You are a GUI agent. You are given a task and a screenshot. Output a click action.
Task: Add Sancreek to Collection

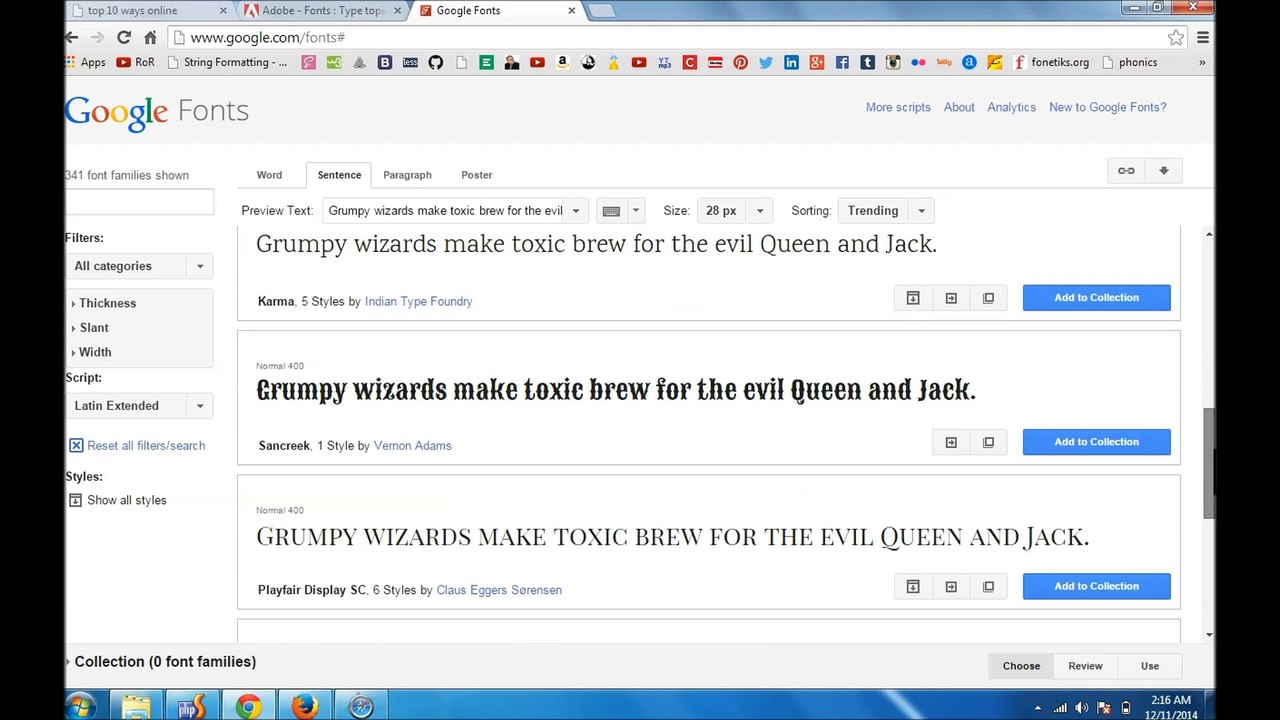tap(1096, 442)
